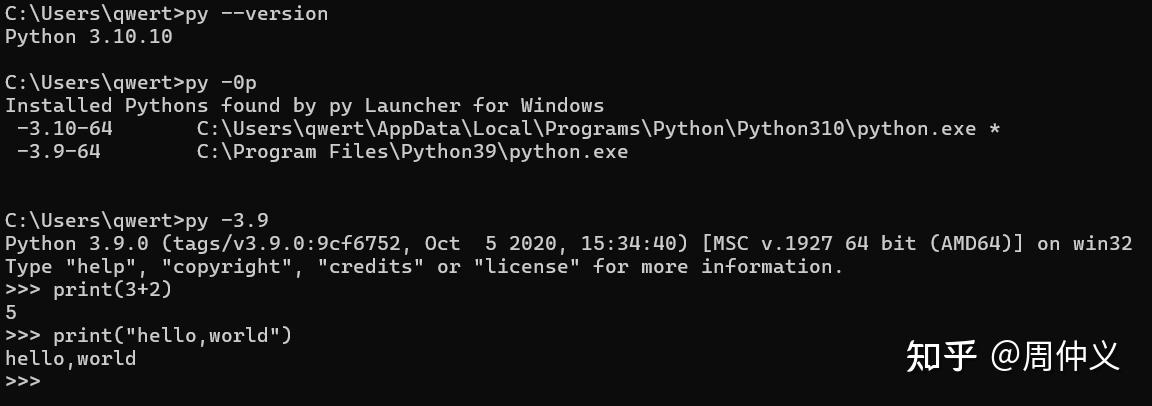Click the word "license" in the banner

(x=527, y=266)
